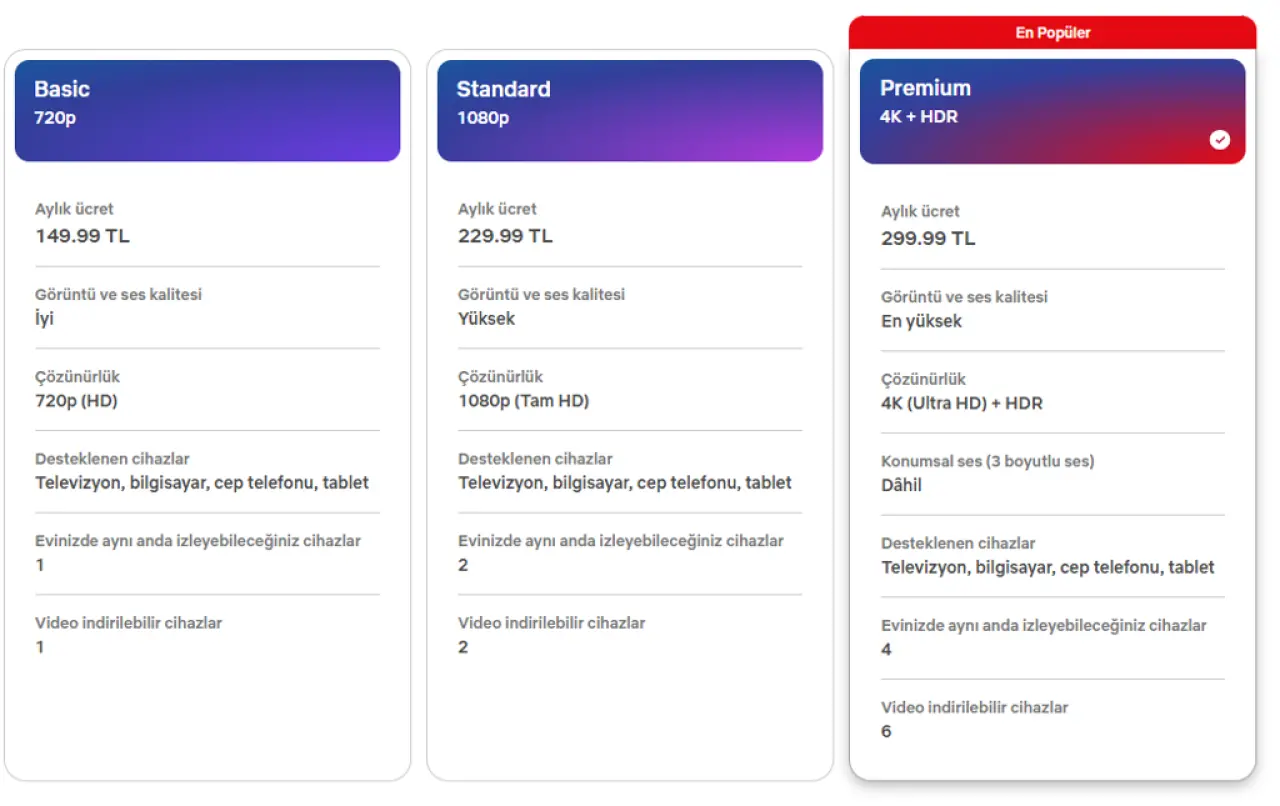Screen dimensions: 1280x806
Task: Click the Premium plan price 299.99 TL
Action: click(x=928, y=238)
